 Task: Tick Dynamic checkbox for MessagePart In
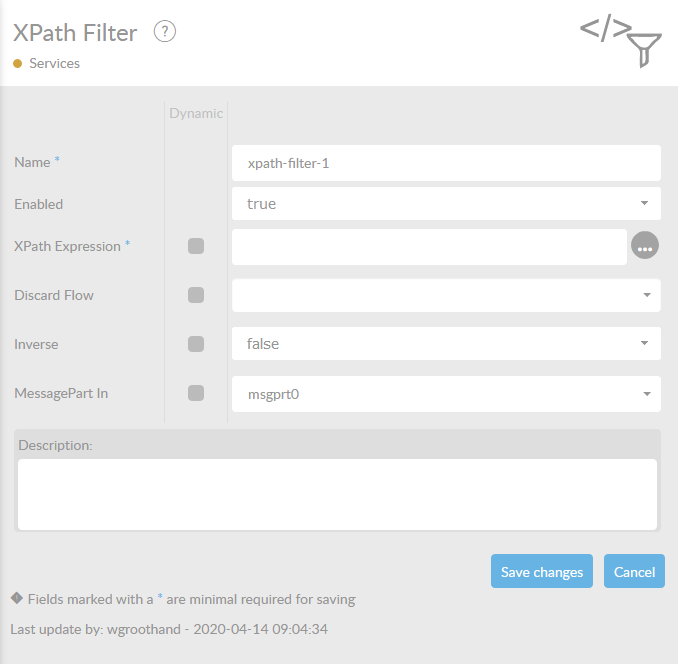[196, 393]
